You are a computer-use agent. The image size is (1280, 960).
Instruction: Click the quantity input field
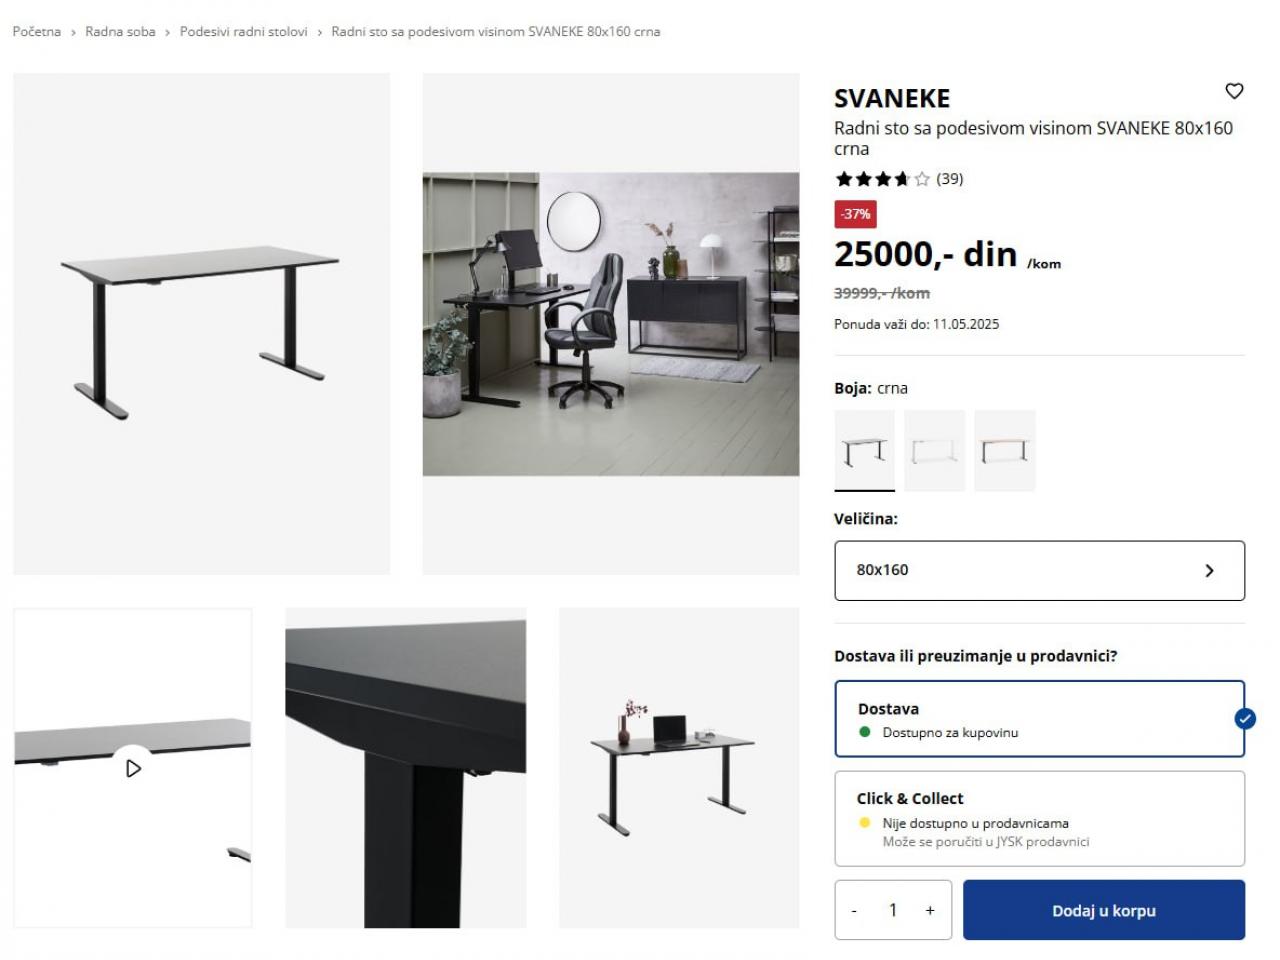893,910
